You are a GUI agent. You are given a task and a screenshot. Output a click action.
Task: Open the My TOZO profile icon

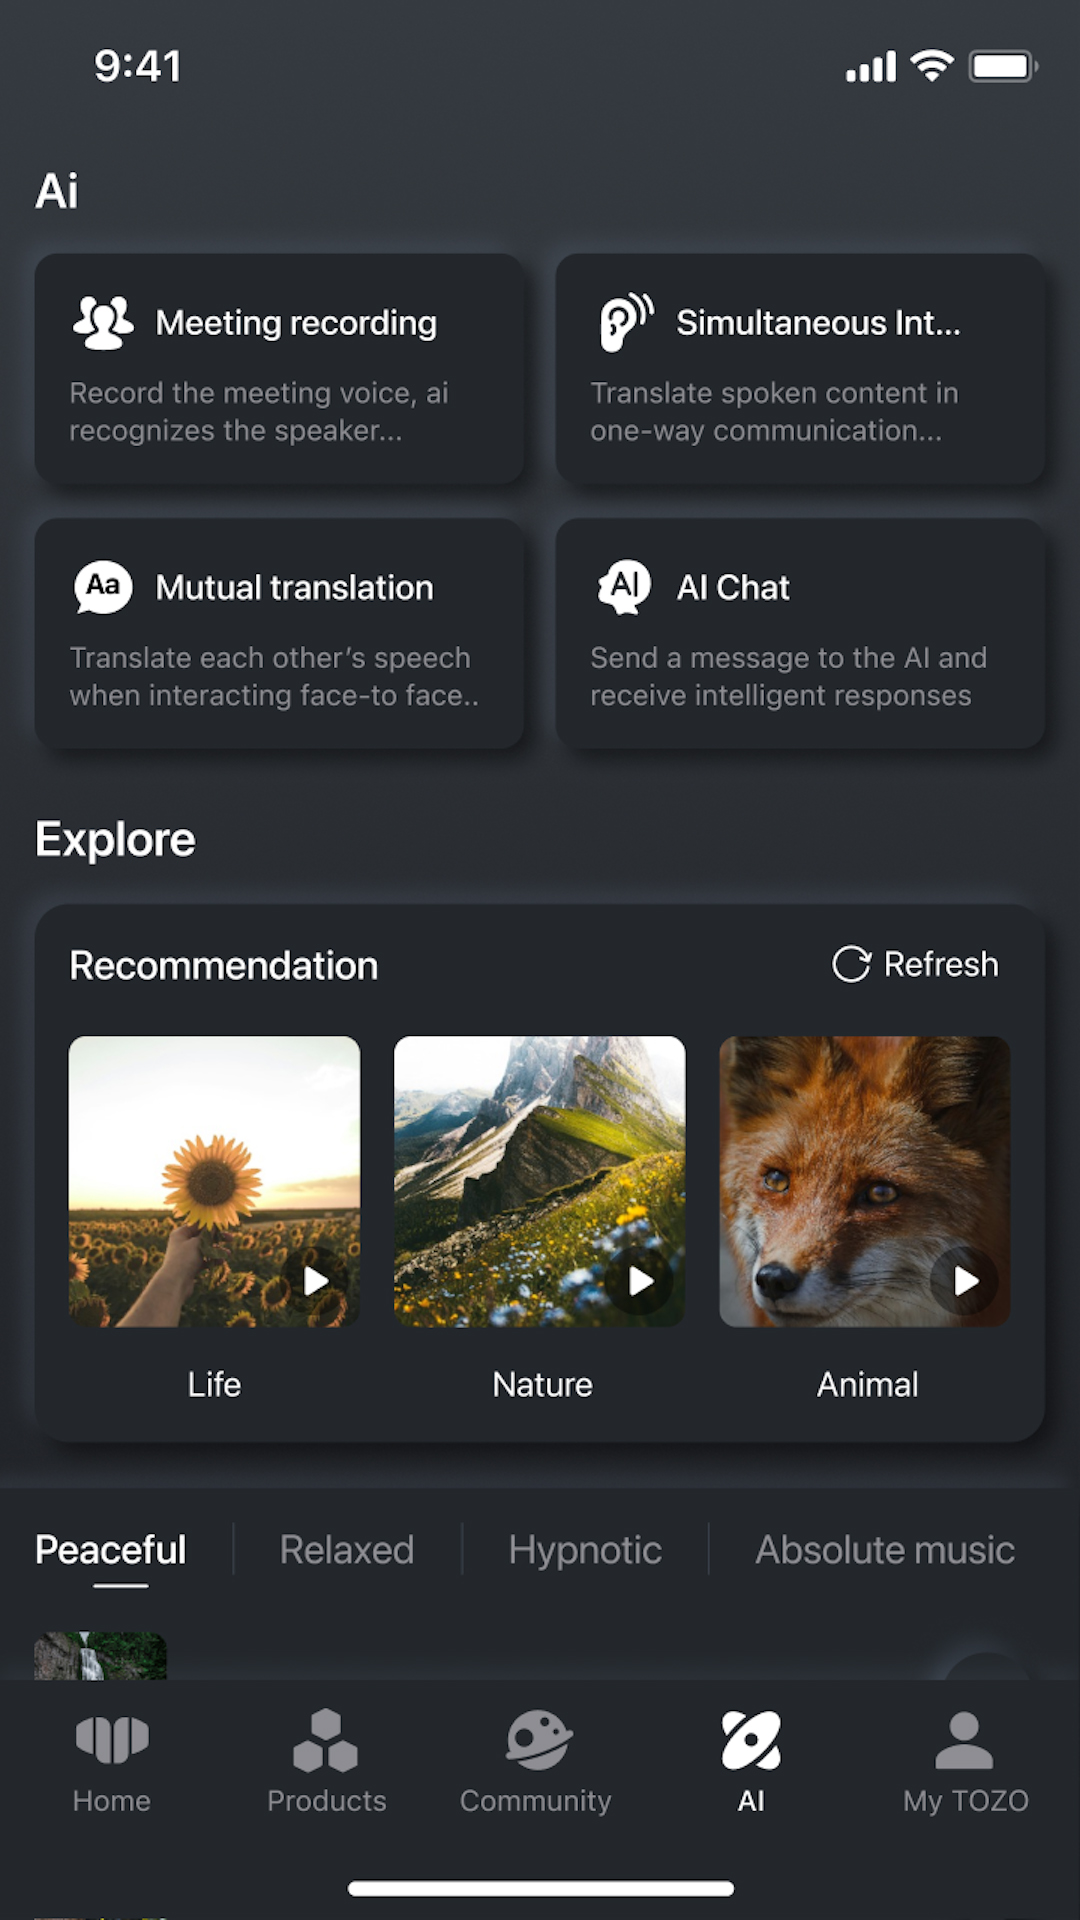(x=964, y=1741)
